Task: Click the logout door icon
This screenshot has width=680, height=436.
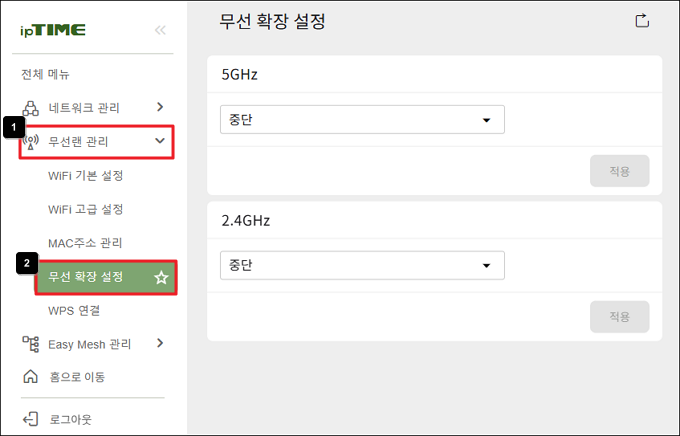Action: pos(30,419)
